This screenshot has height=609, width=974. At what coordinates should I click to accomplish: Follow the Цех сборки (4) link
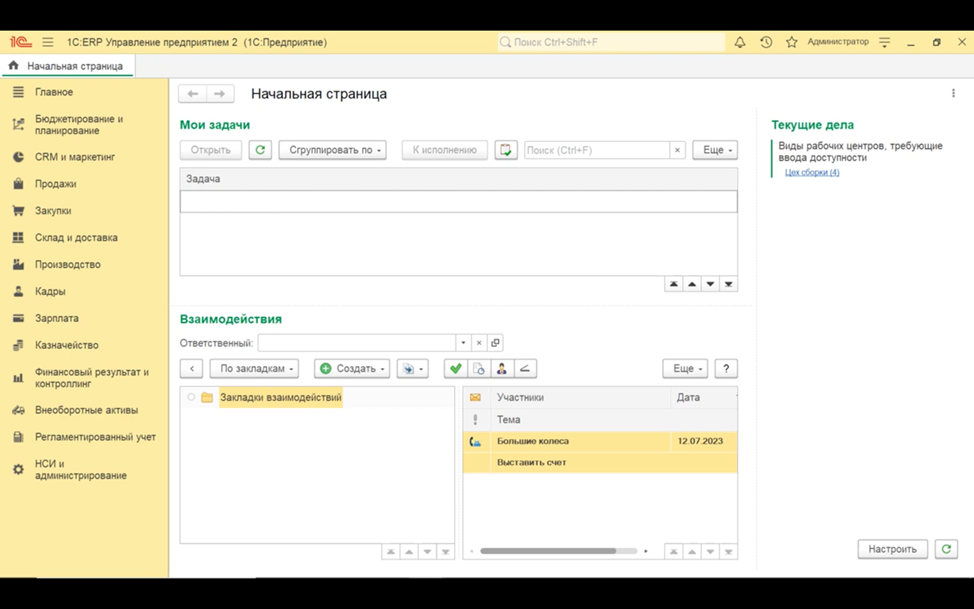812,172
